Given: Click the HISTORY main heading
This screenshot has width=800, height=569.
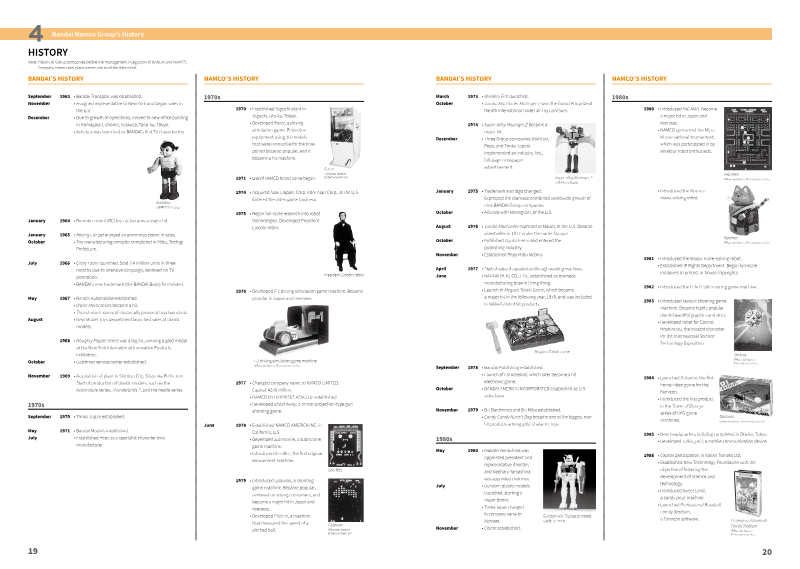Looking at the screenshot, I should [48, 52].
